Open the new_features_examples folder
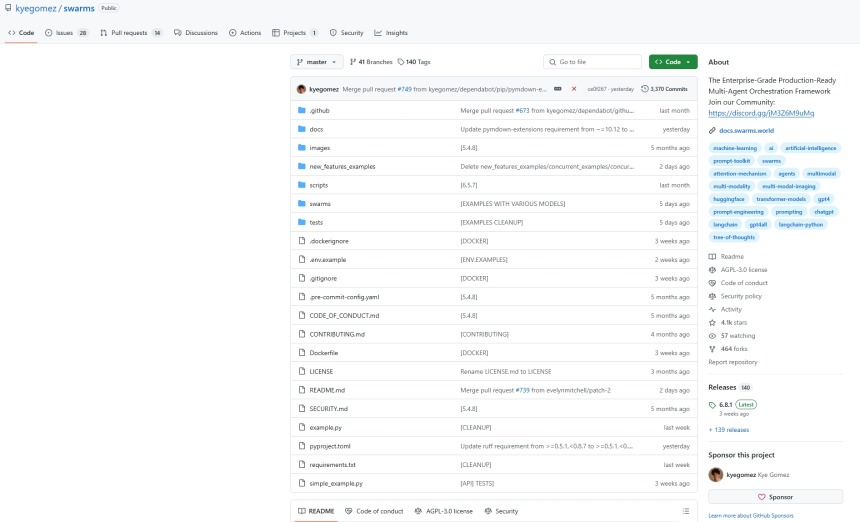 [x=342, y=167]
